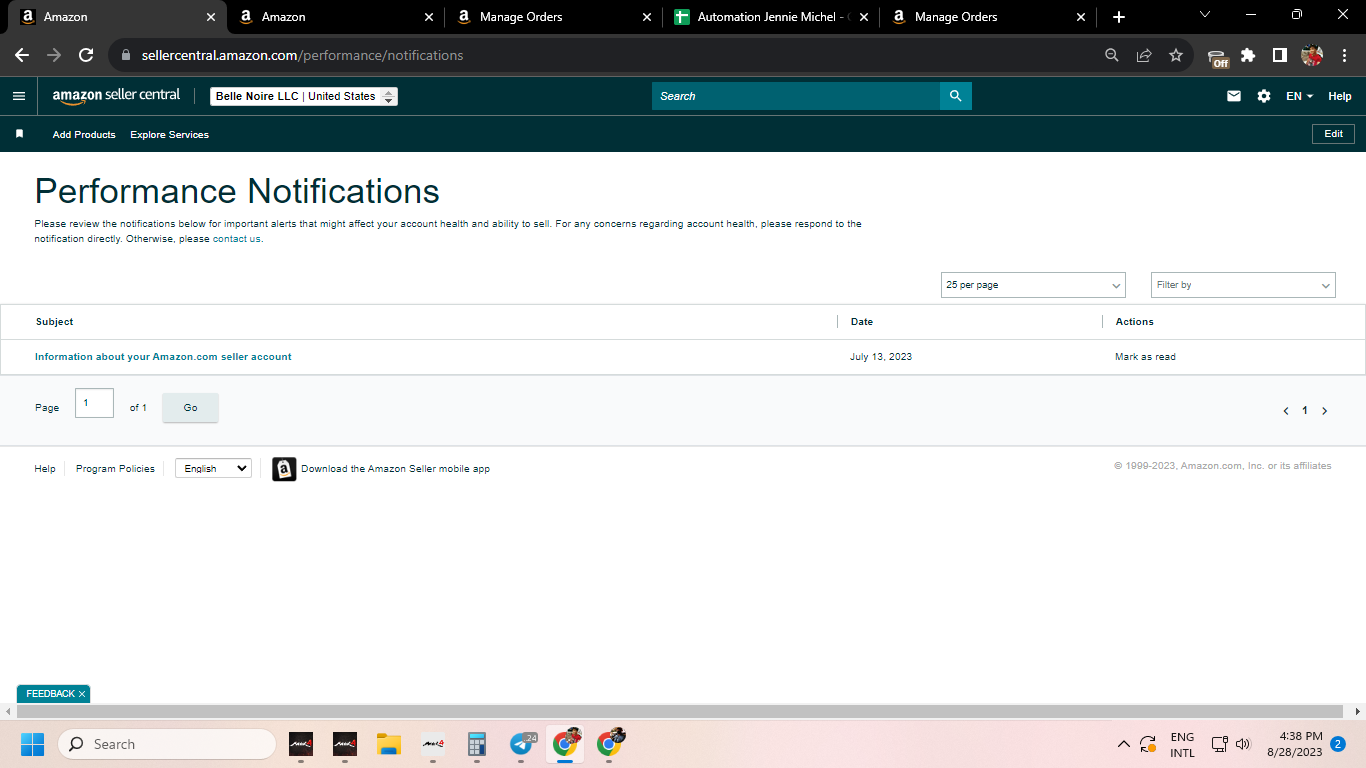1366x768 pixels.
Task: Open the ENG INTL keyboard layout switcher
Action: tap(1182, 745)
